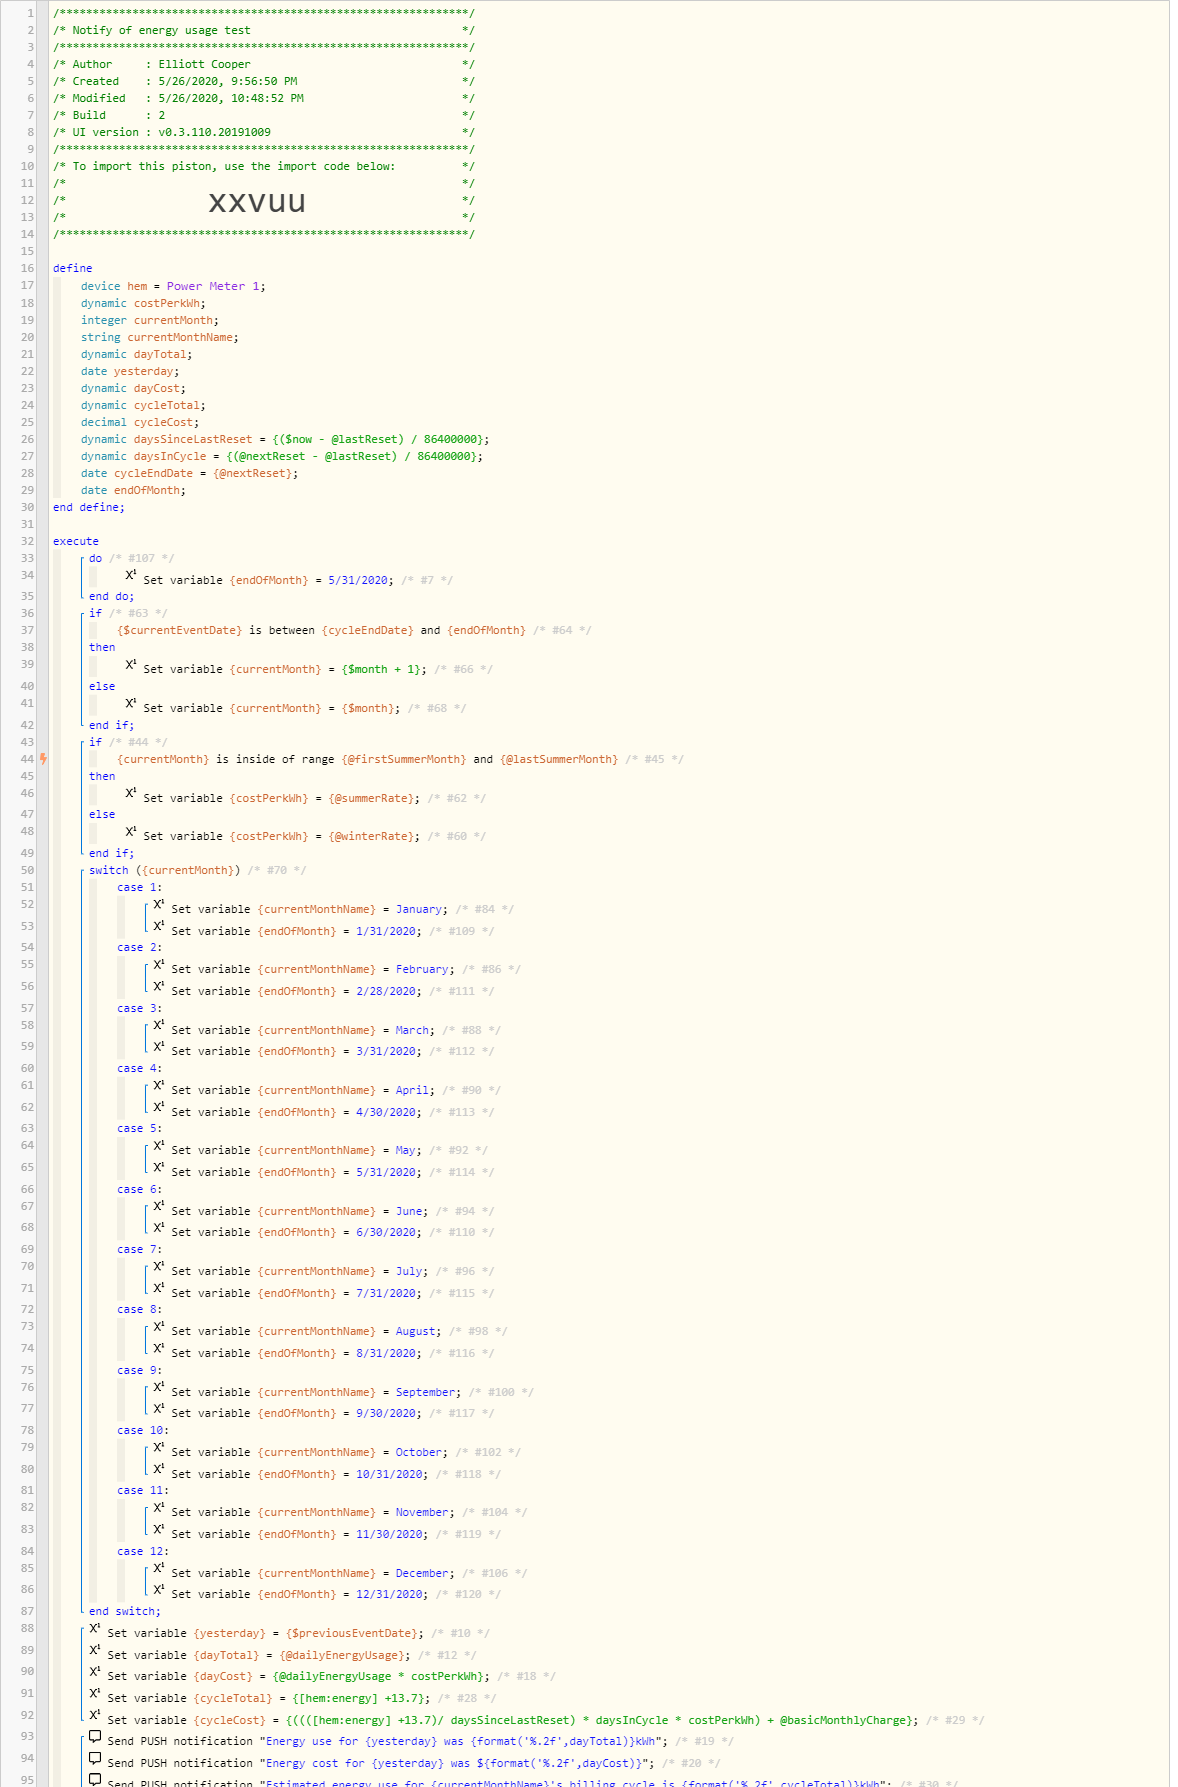Click the "dynamic daysInCycle" definition line
Viewport: 1178px width, 1787px height.
pyautogui.click(x=282, y=456)
